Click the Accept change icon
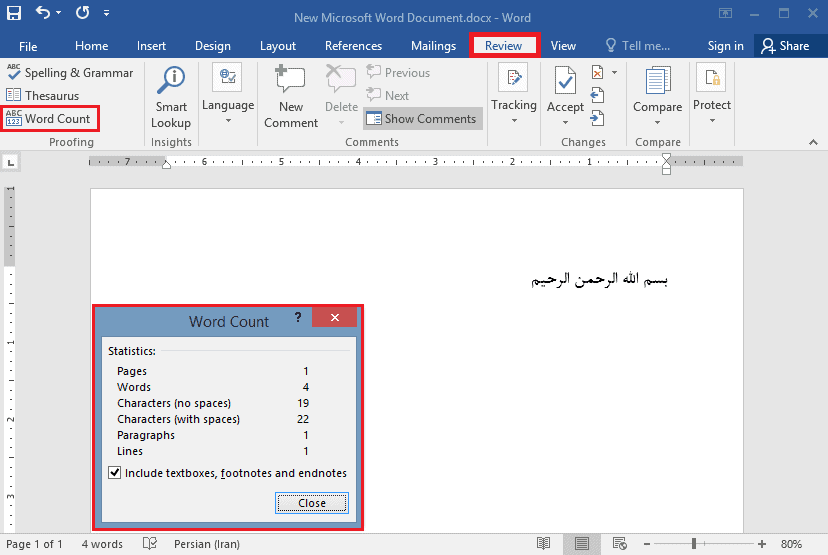Viewport: 828px width, 555px height. [x=565, y=80]
